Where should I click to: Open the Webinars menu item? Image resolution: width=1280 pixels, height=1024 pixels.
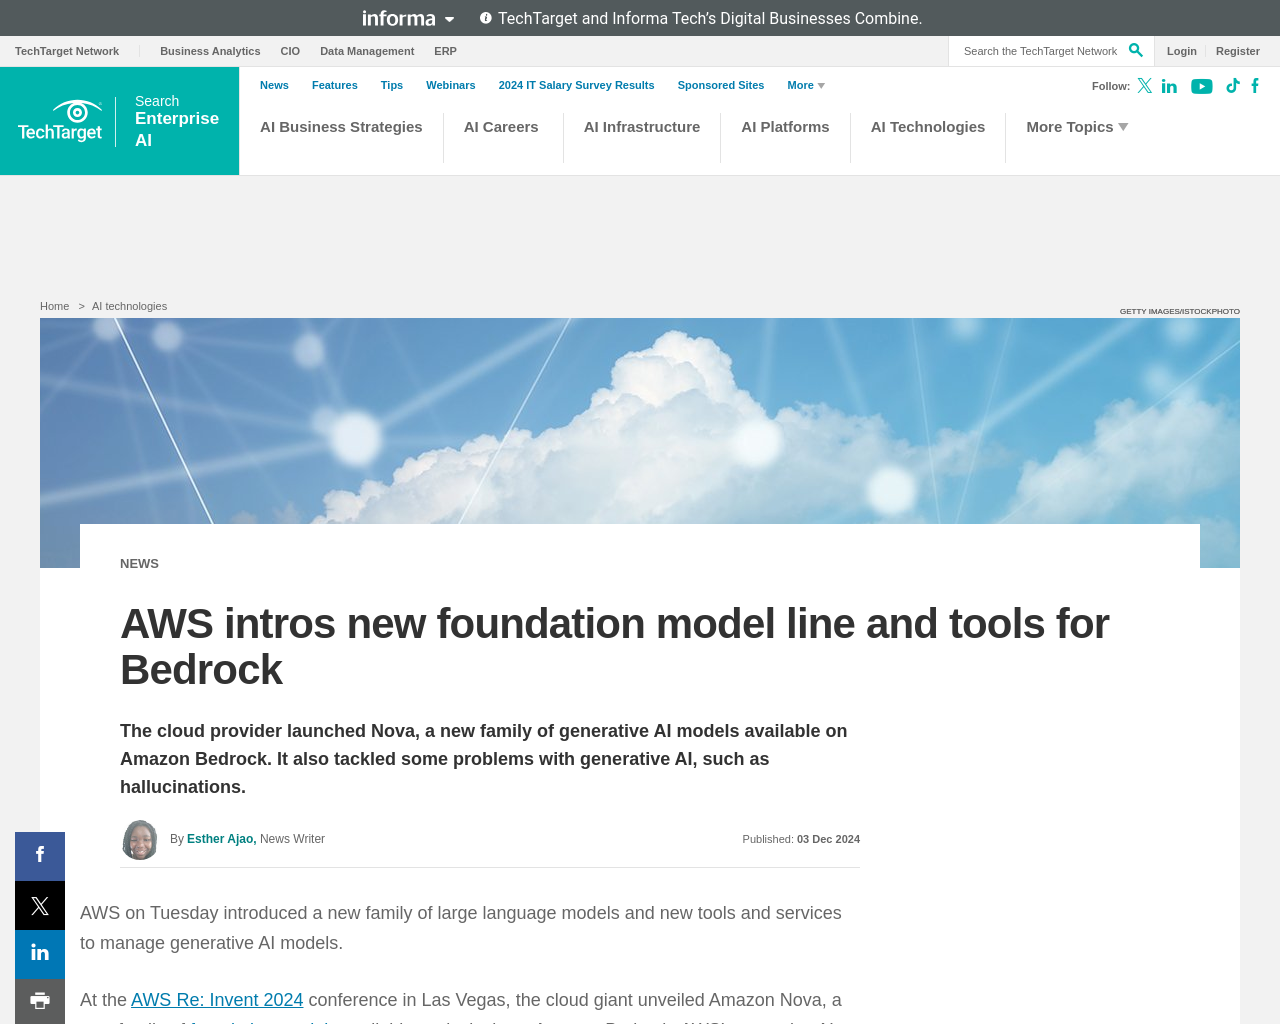click(x=451, y=85)
